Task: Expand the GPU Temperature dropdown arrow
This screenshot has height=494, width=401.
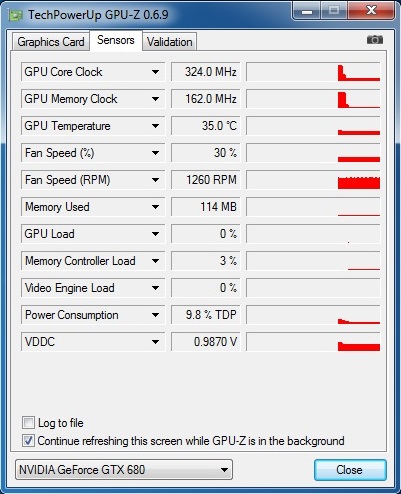Action: point(155,126)
